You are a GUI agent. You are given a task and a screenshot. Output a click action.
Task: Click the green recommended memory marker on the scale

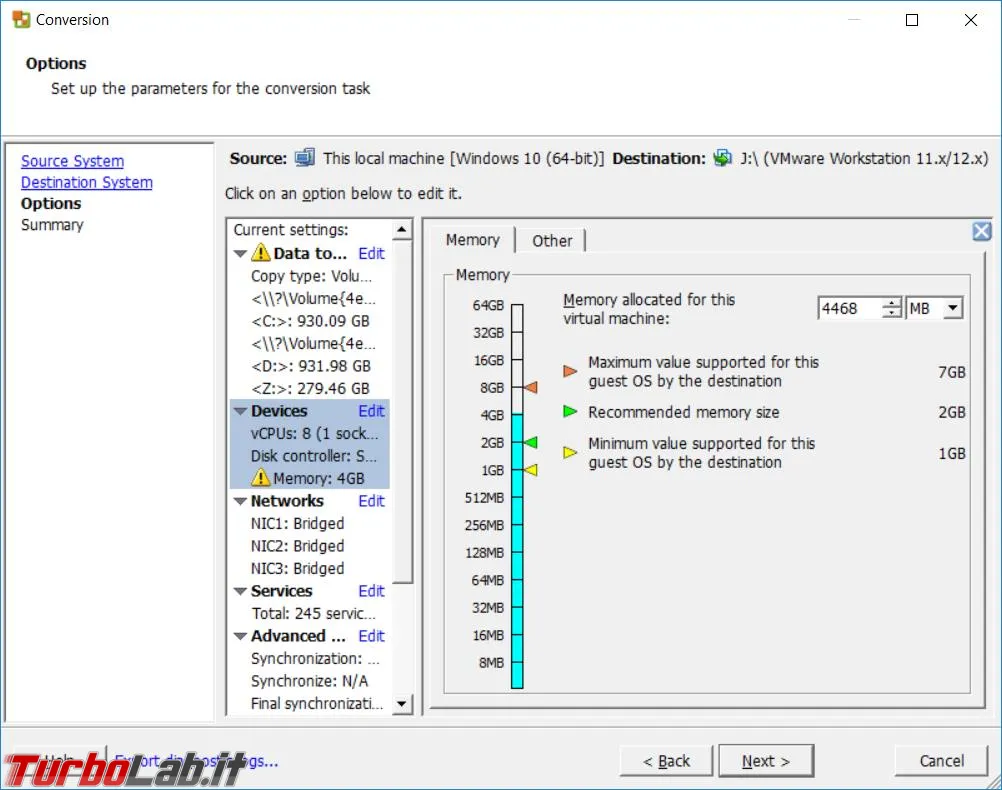[x=530, y=442]
